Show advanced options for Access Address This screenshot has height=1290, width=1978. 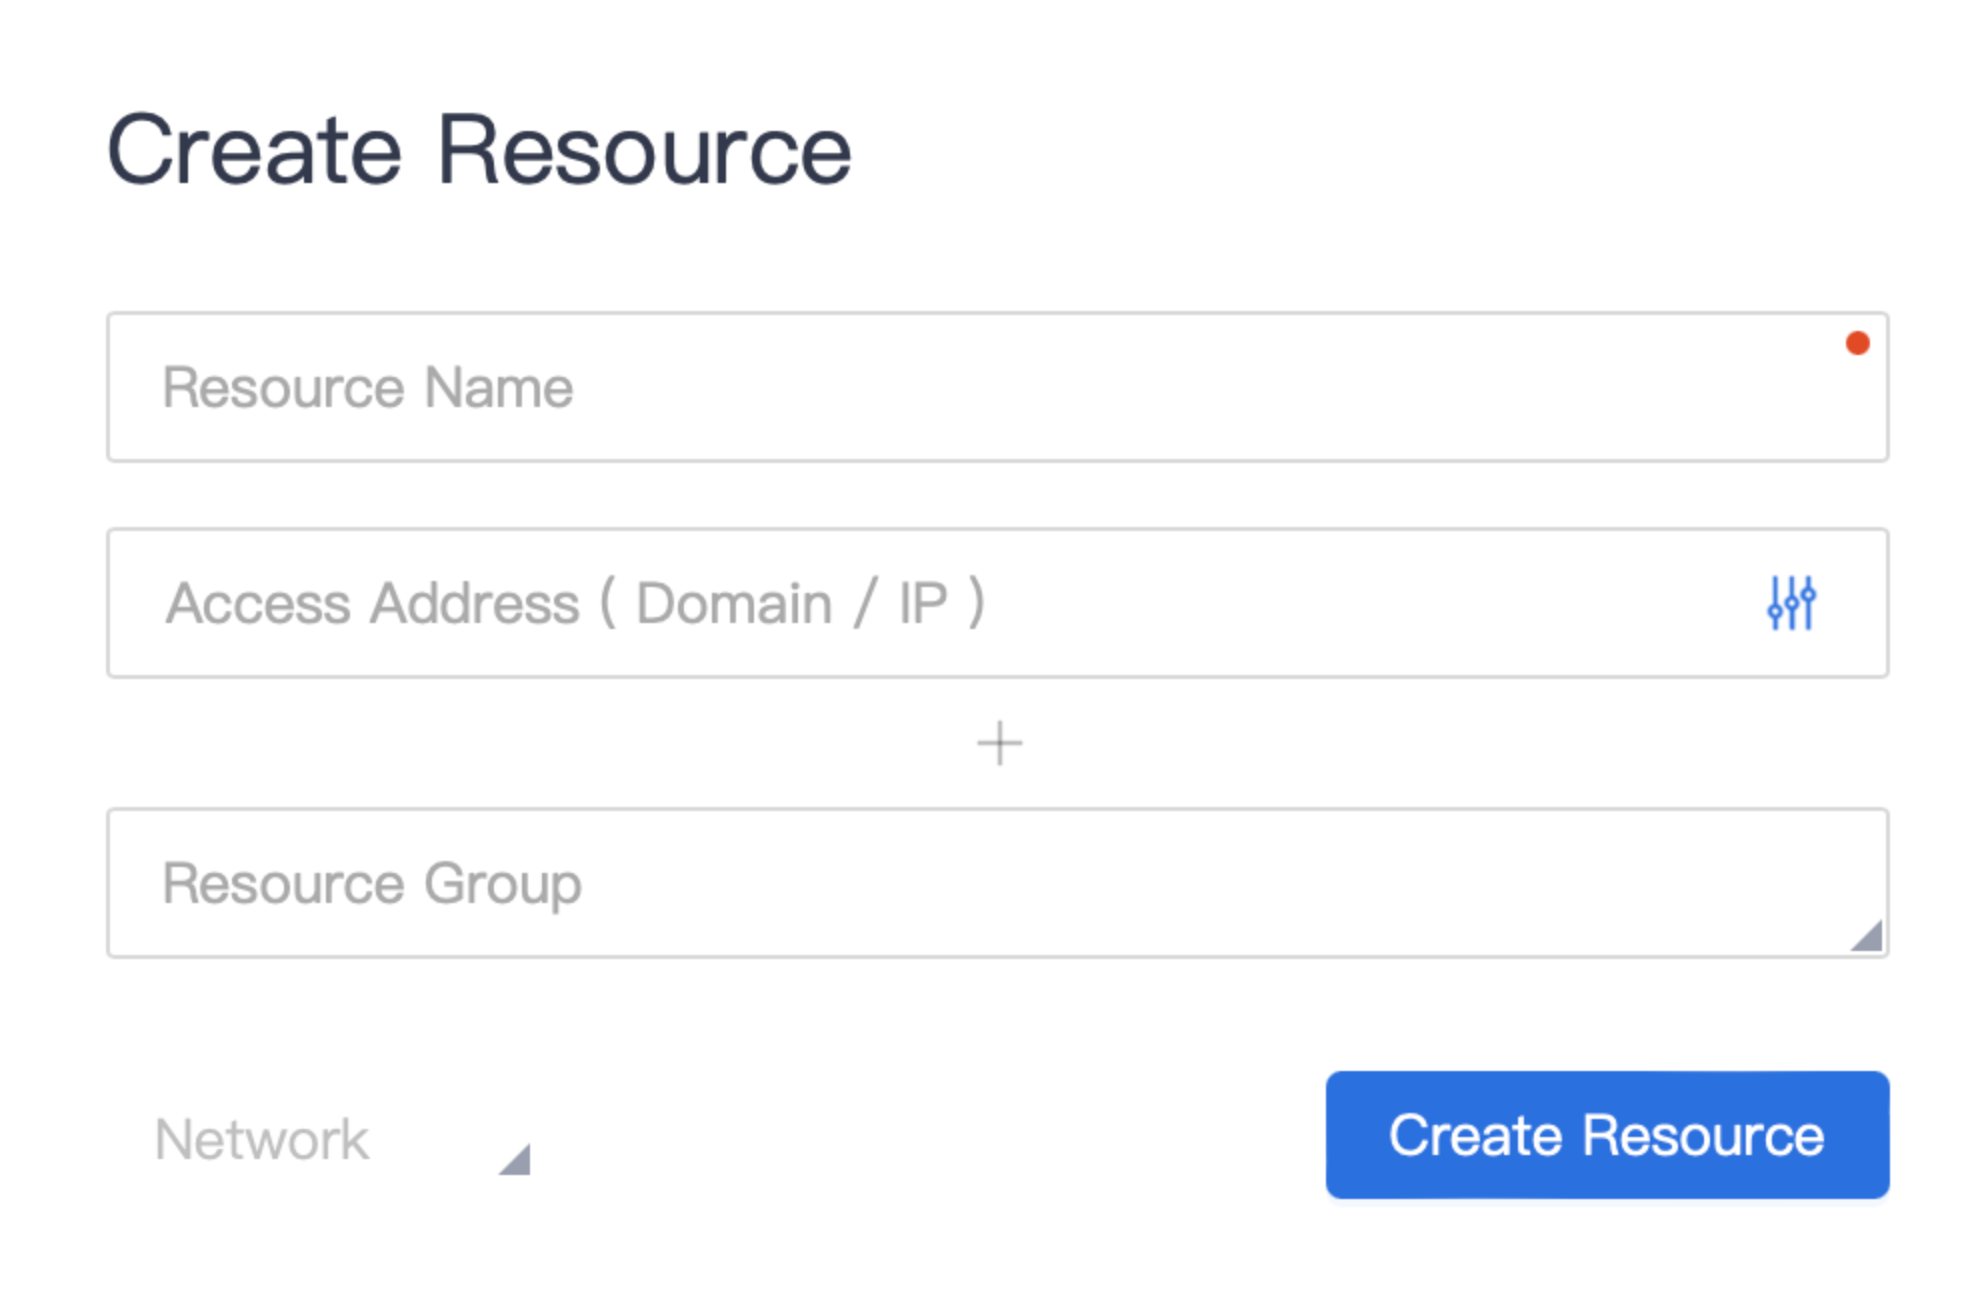coord(1790,603)
